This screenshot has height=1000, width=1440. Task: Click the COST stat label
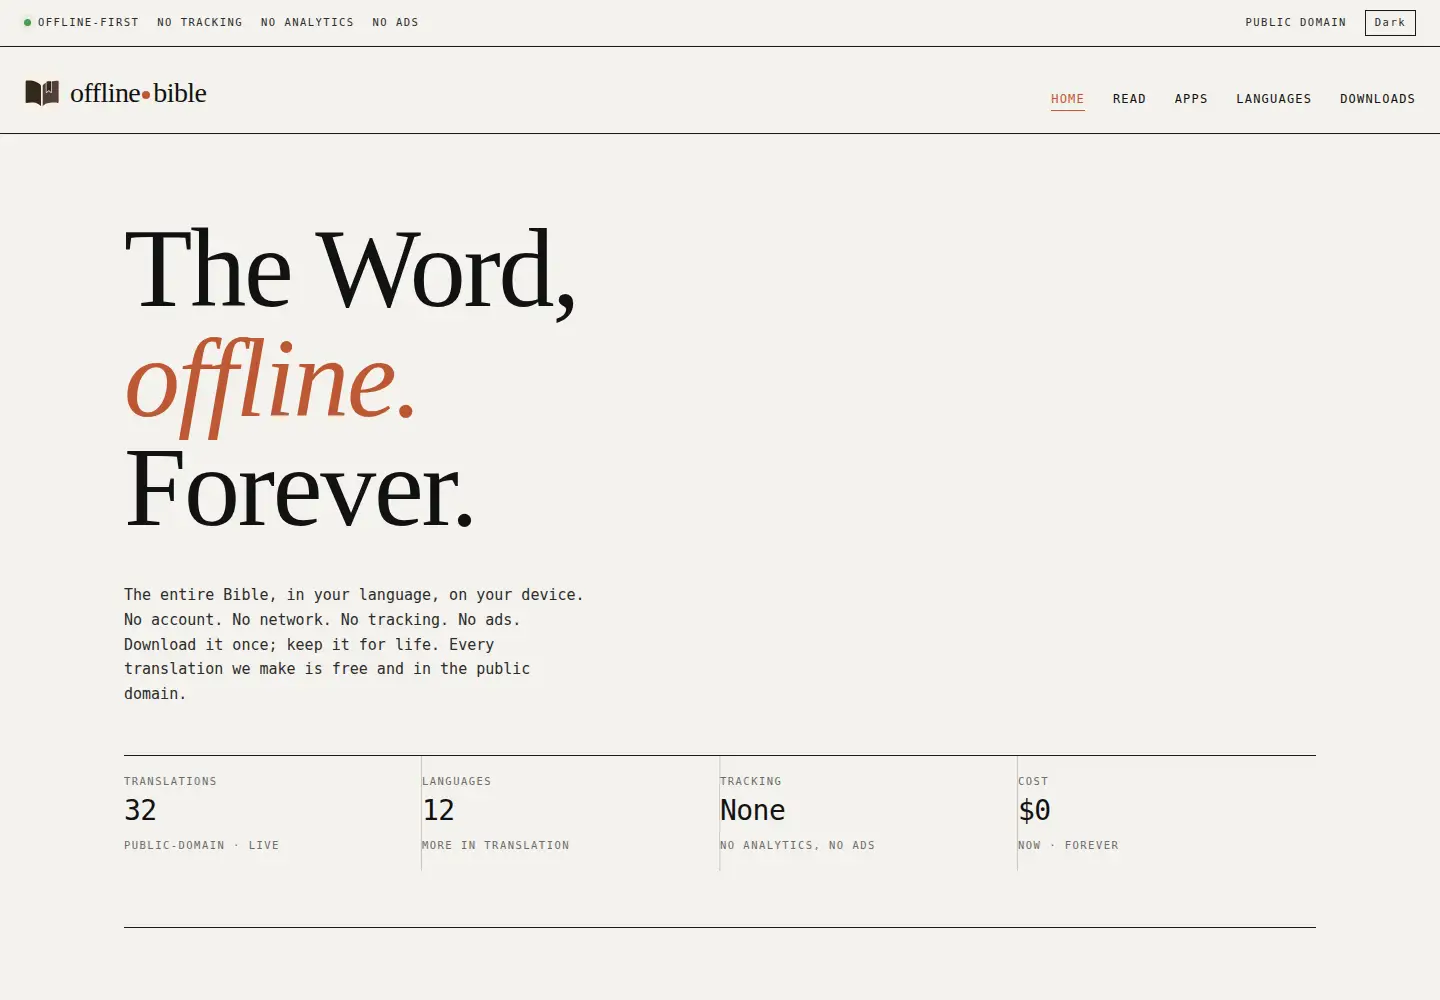point(1033,781)
